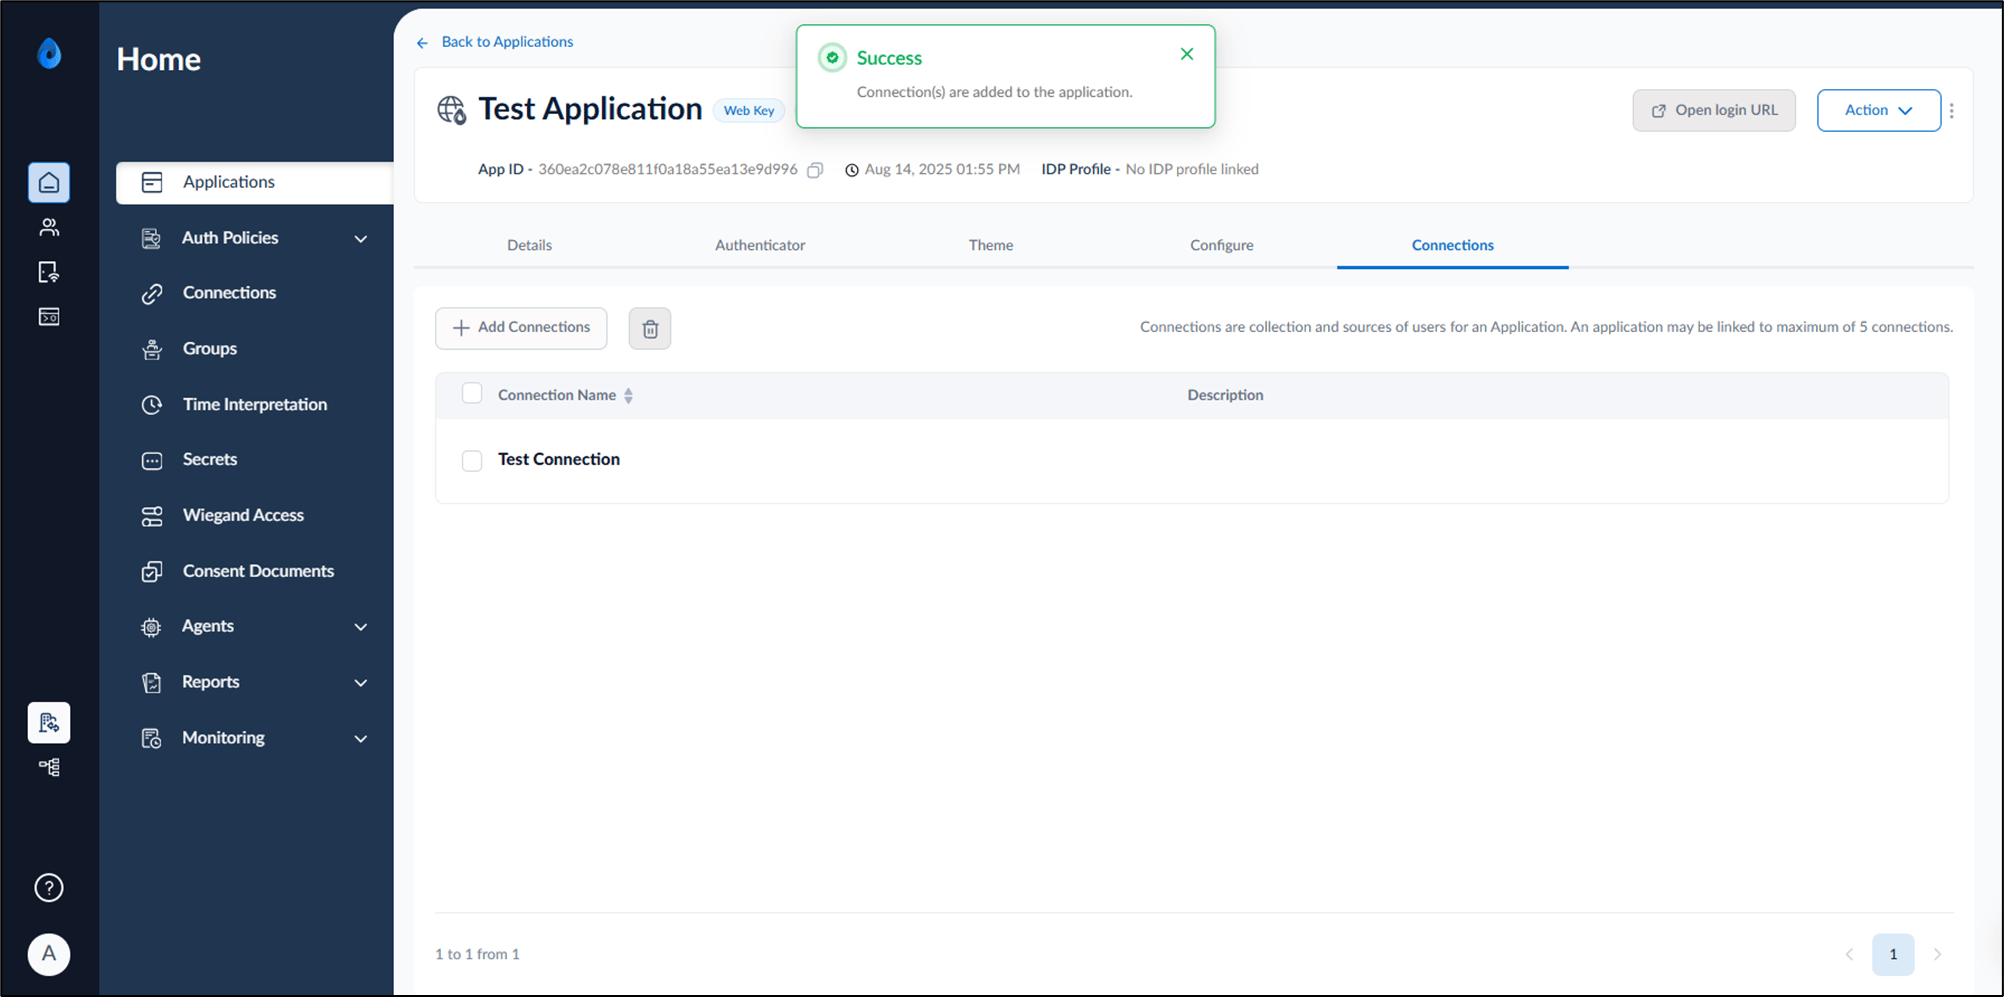The width and height of the screenshot is (2004, 997).
Task: Click the droplet logo at top left
Action: tap(49, 53)
